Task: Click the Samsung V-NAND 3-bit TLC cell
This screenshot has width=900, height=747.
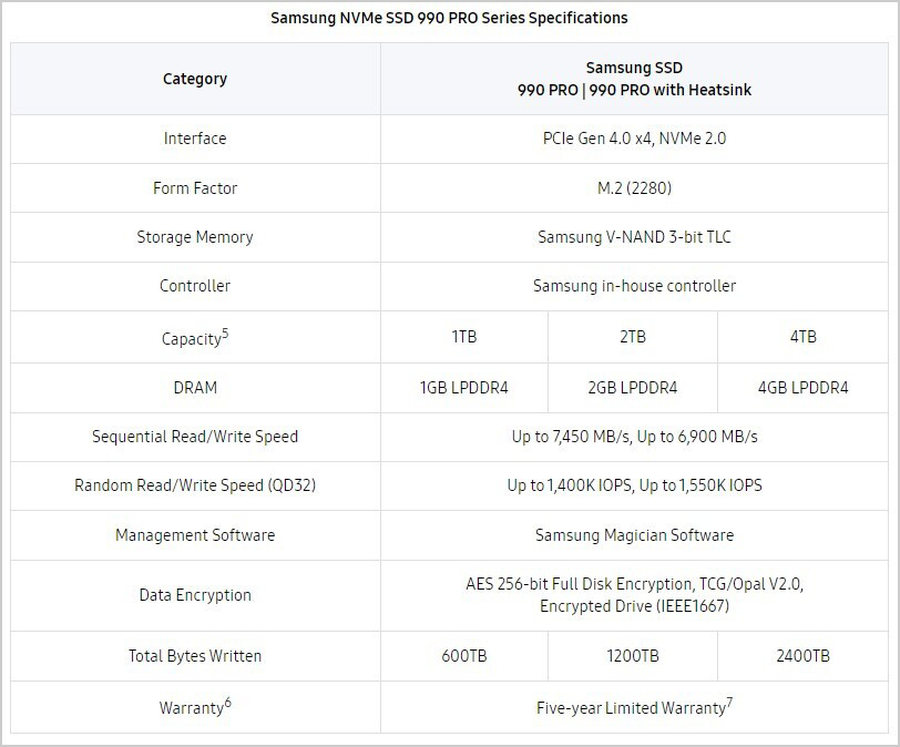Action: tap(634, 237)
